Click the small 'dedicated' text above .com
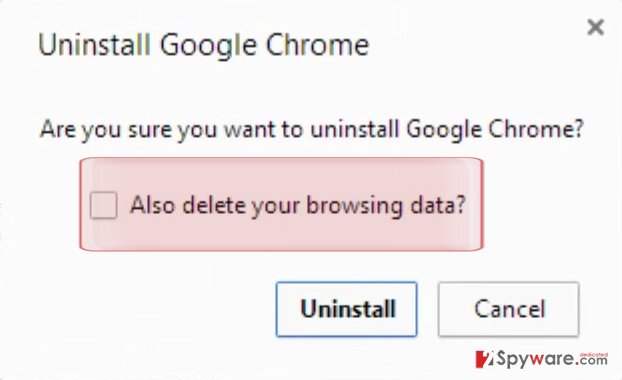The image size is (622, 380). pyautogui.click(x=593, y=354)
